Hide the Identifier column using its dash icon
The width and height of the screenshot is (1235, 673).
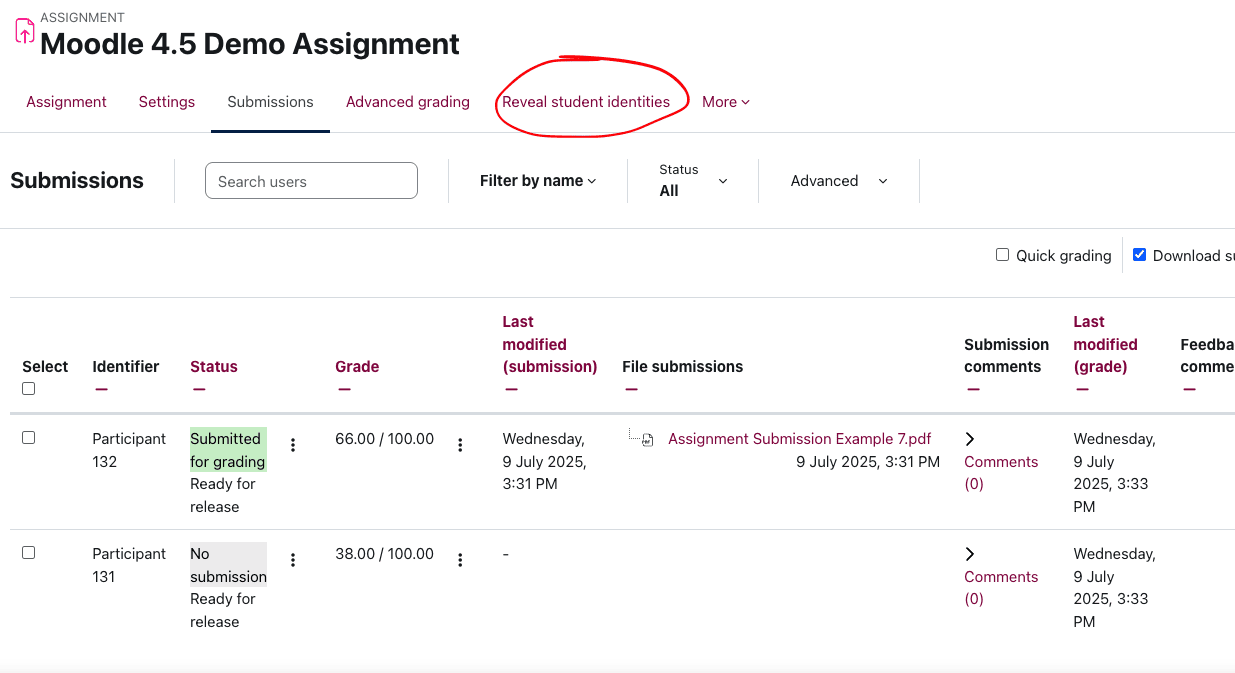[101, 389]
